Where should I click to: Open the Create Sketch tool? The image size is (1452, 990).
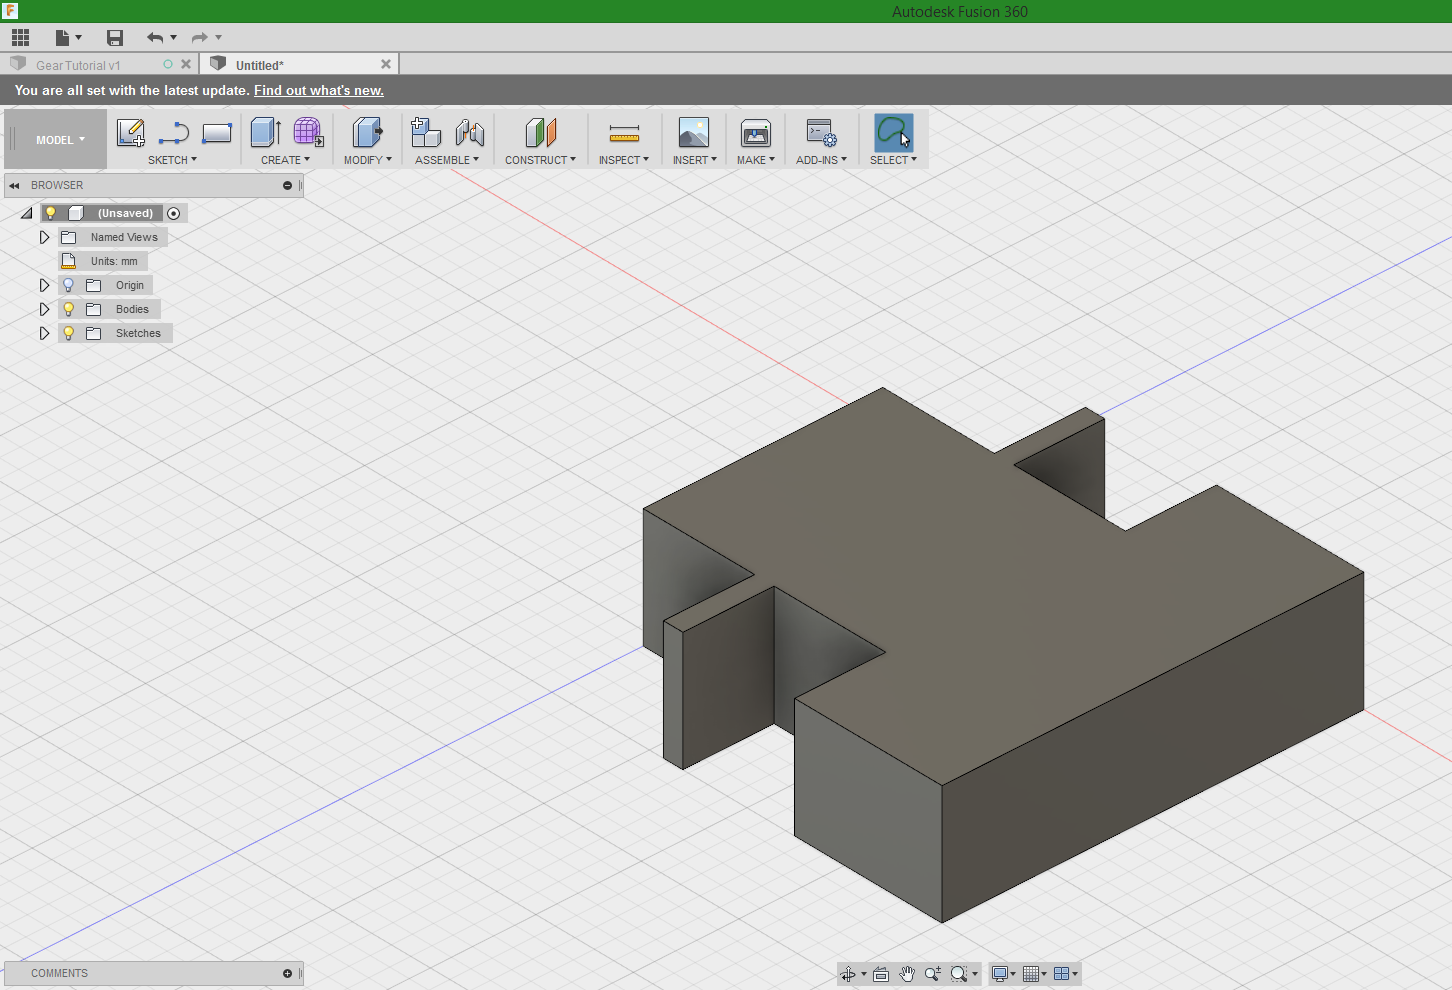(130, 133)
